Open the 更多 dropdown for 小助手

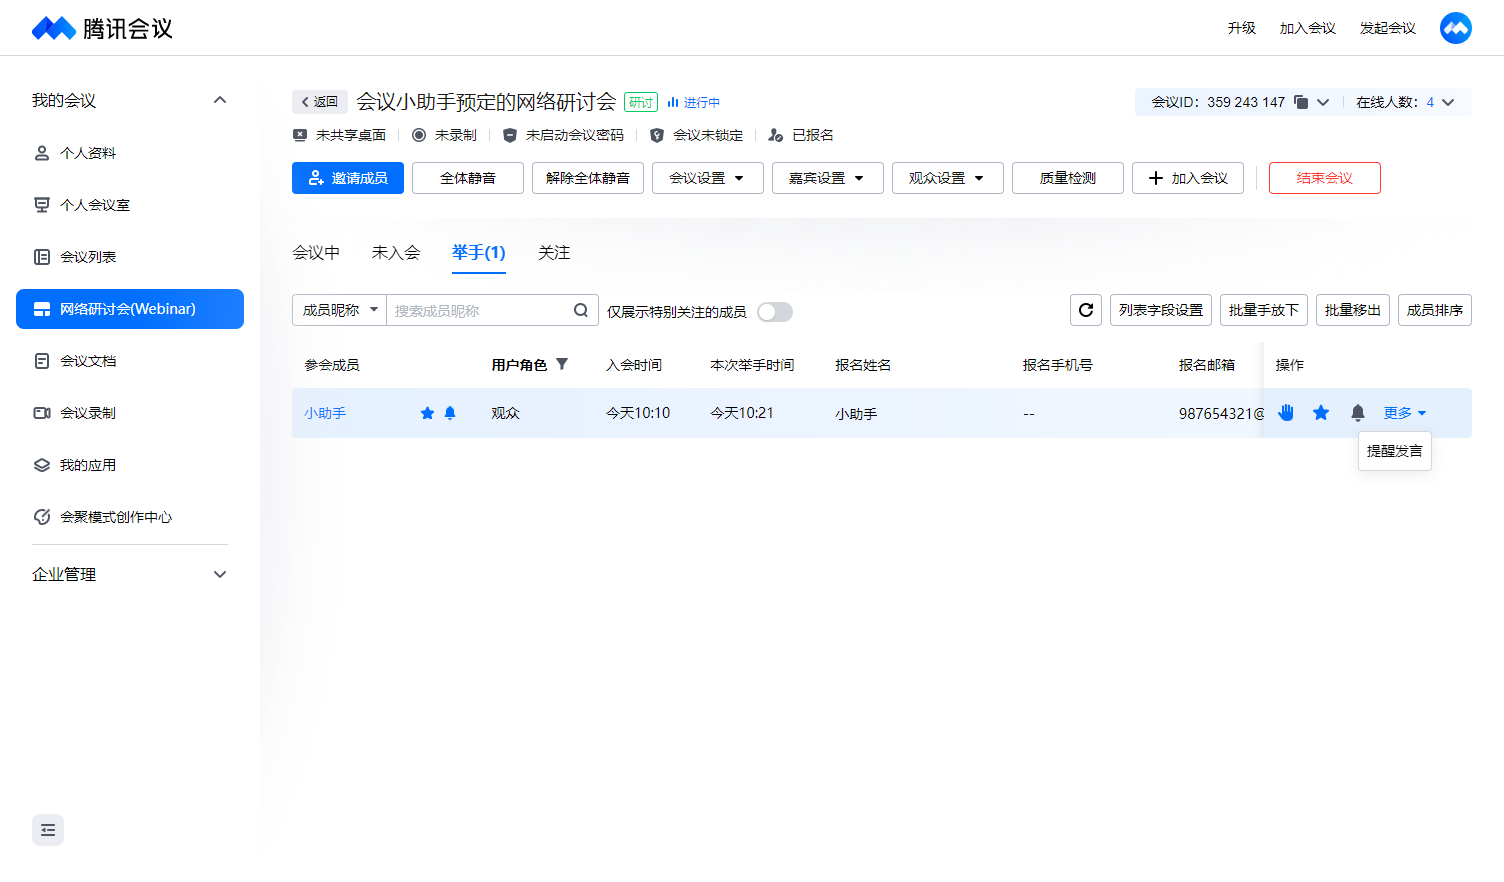[x=1404, y=413]
